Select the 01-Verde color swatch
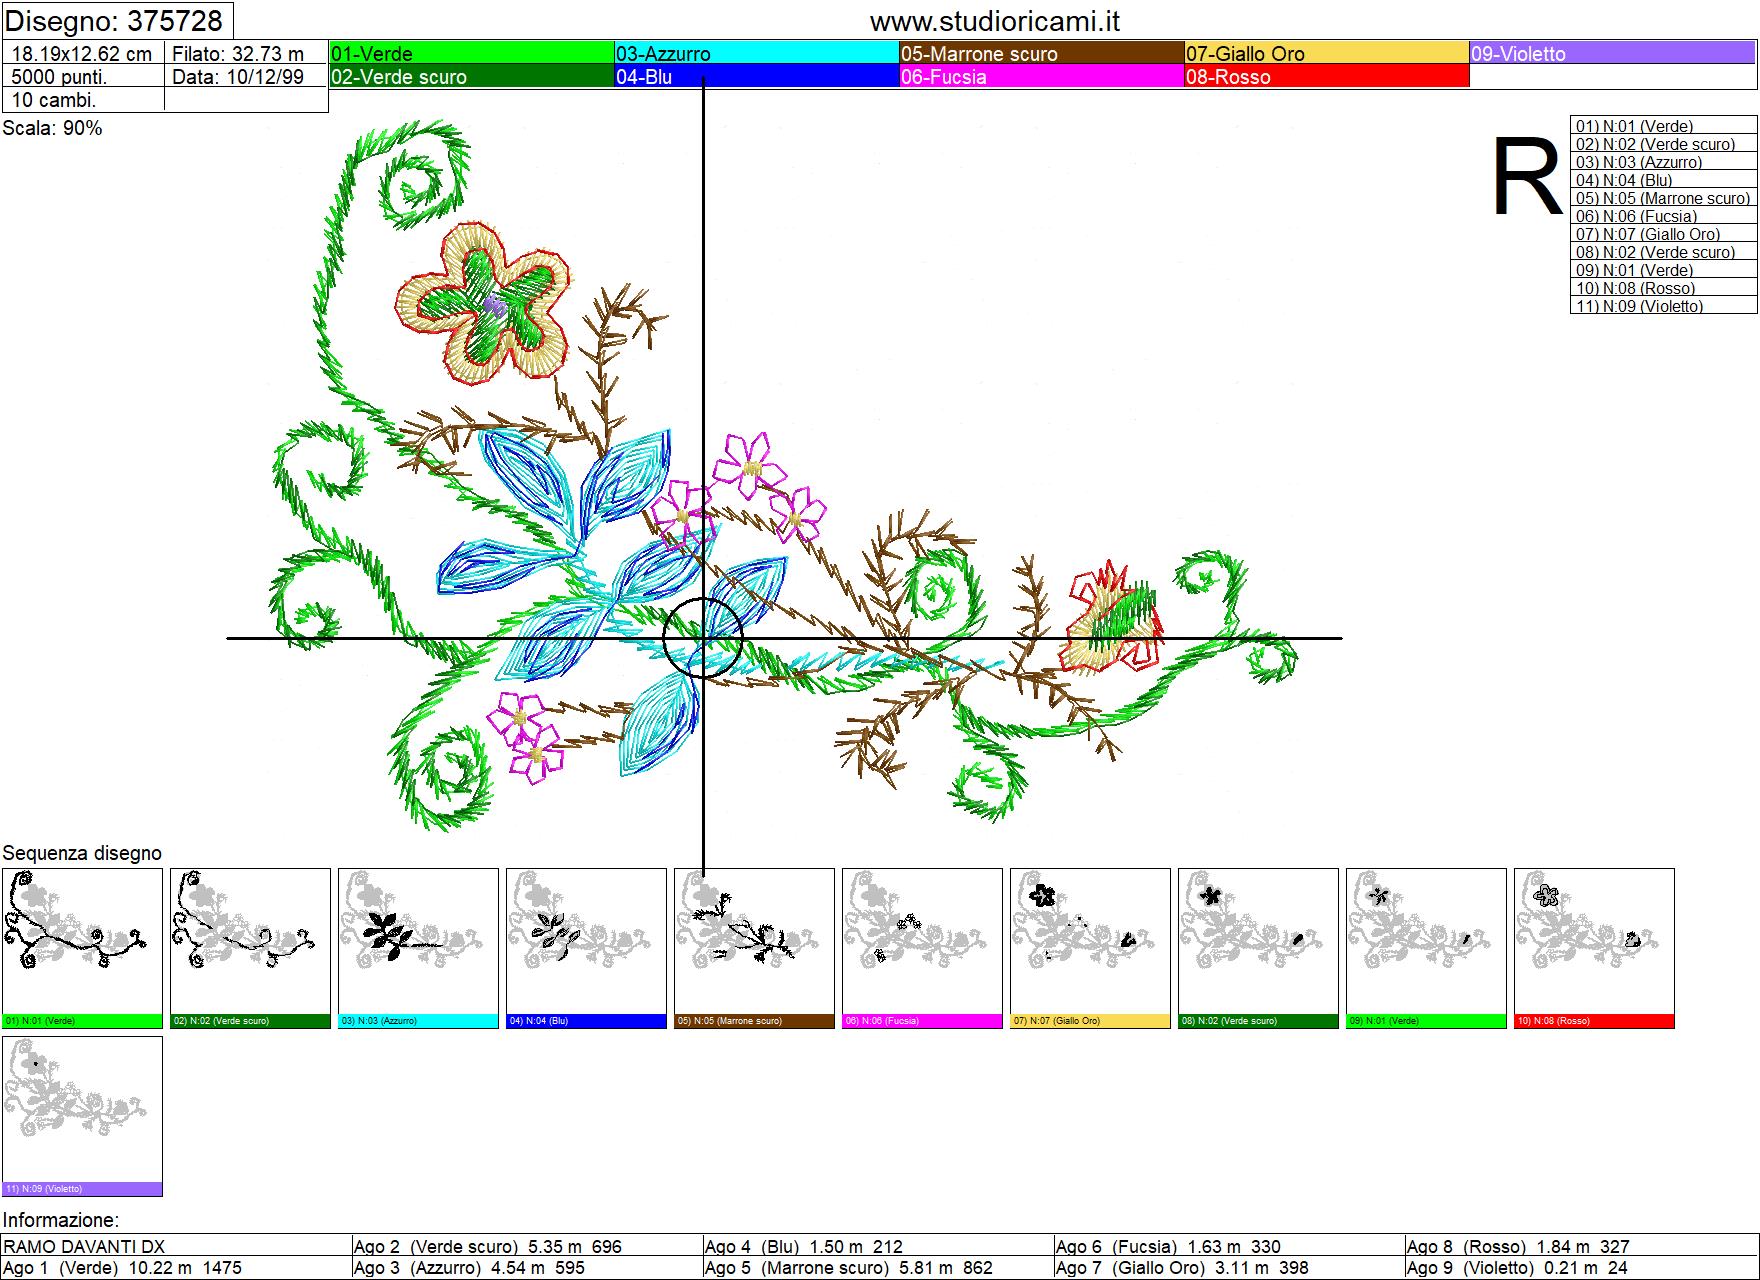Image resolution: width=1760 pixels, height=1280 pixels. coord(472,53)
